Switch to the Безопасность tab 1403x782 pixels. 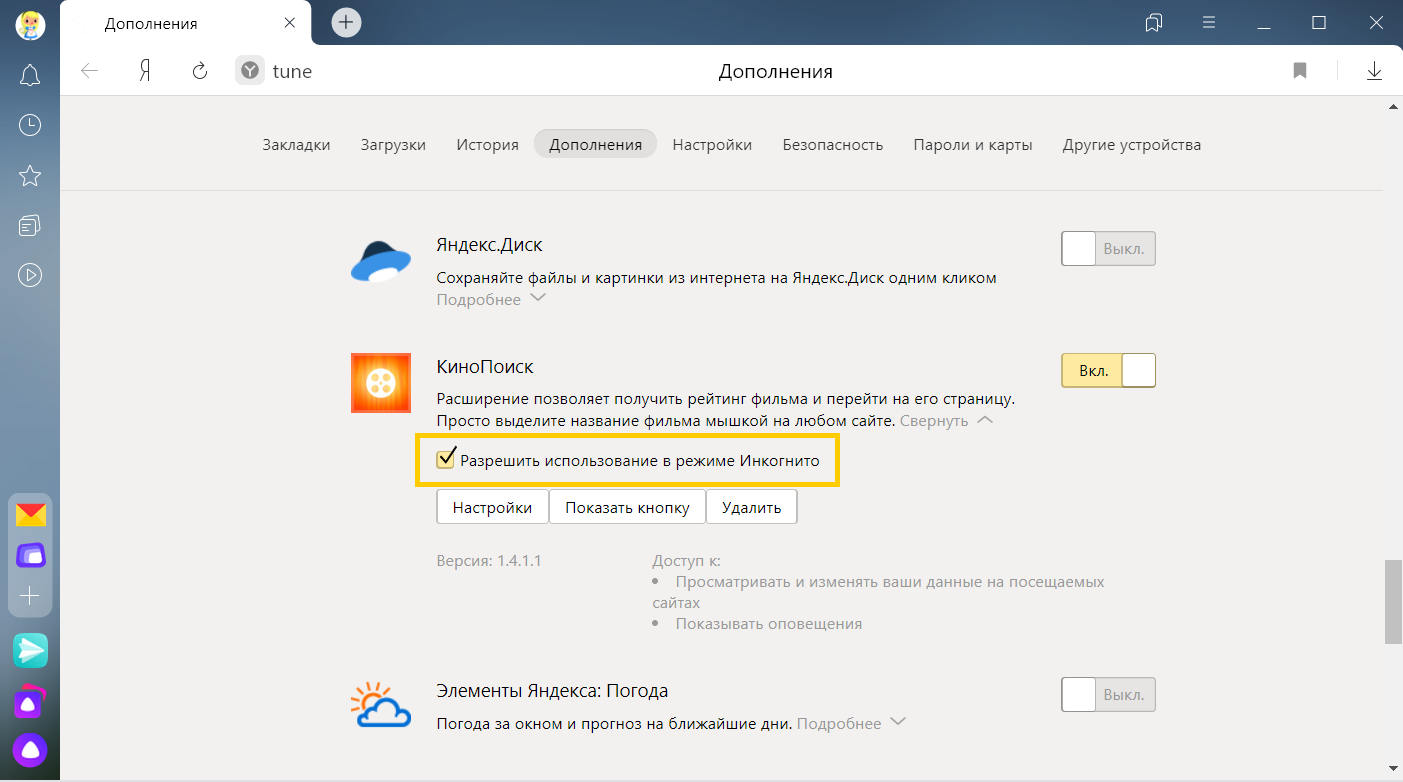832,144
